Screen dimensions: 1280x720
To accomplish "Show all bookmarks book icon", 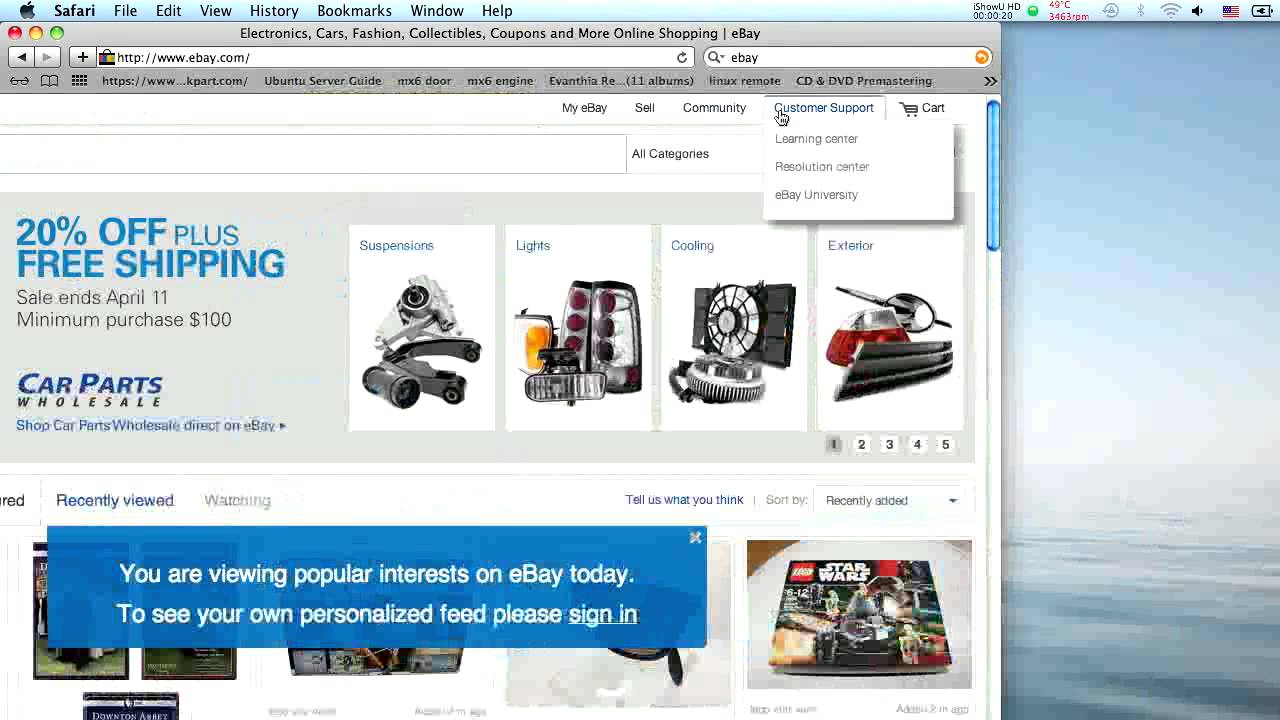I will (49, 81).
